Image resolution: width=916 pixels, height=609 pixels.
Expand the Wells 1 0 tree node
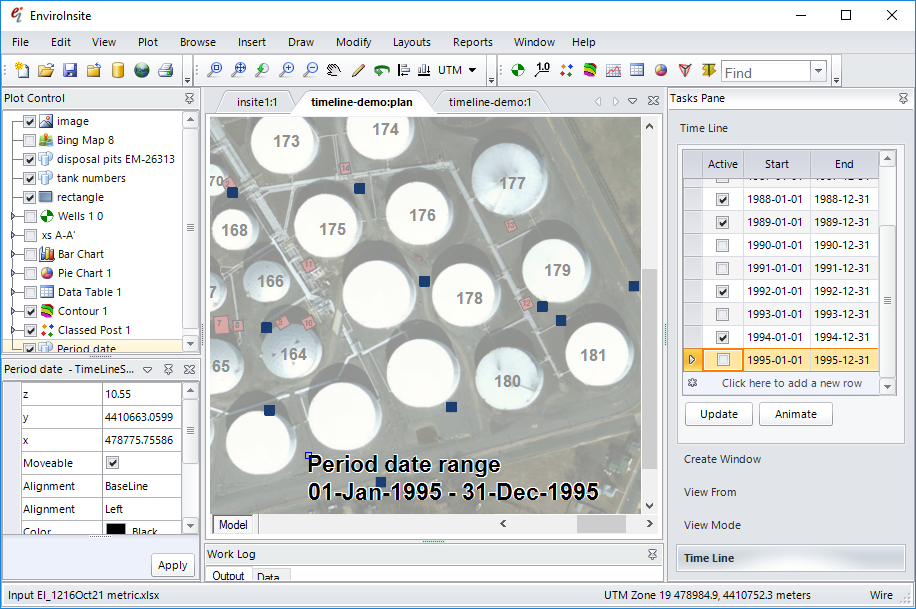12,216
